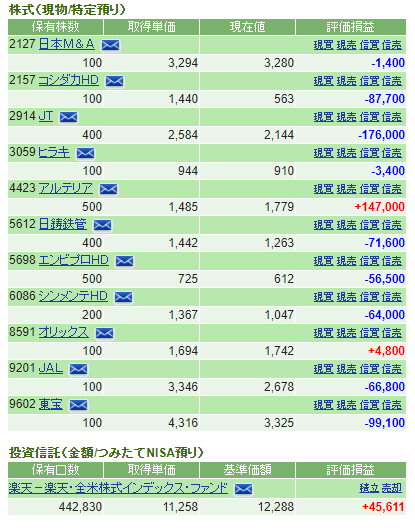Click the 積立 link for the Rakuten fund
The height and width of the screenshot is (528, 415).
(370, 488)
